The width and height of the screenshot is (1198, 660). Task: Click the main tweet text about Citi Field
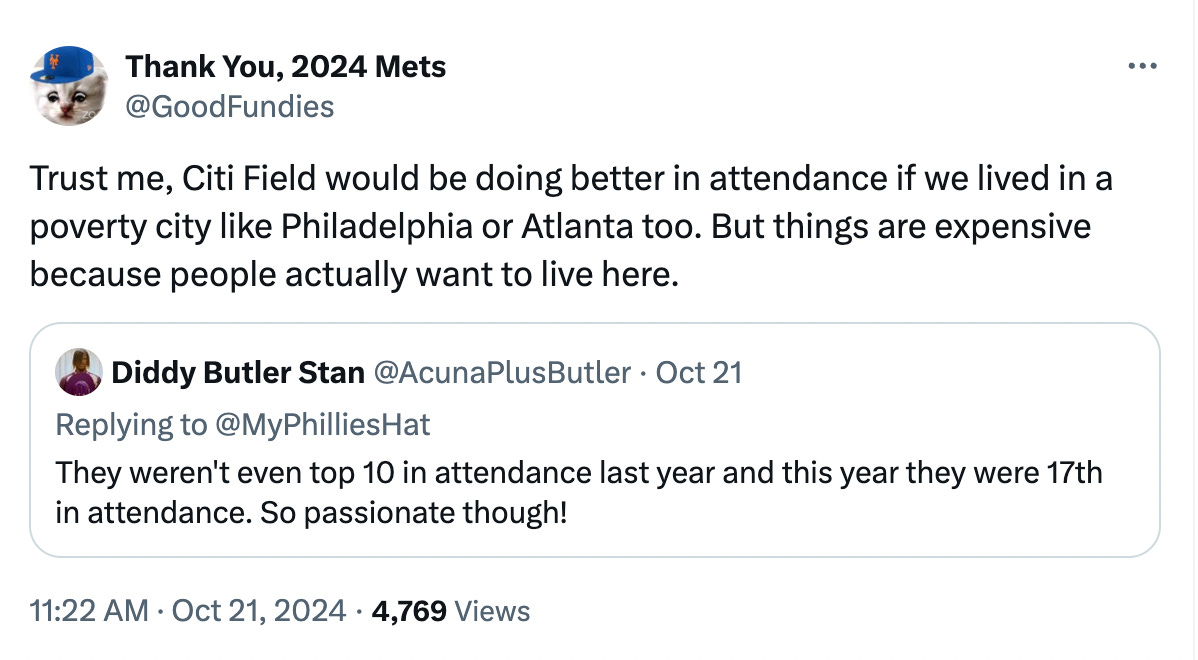click(x=571, y=226)
